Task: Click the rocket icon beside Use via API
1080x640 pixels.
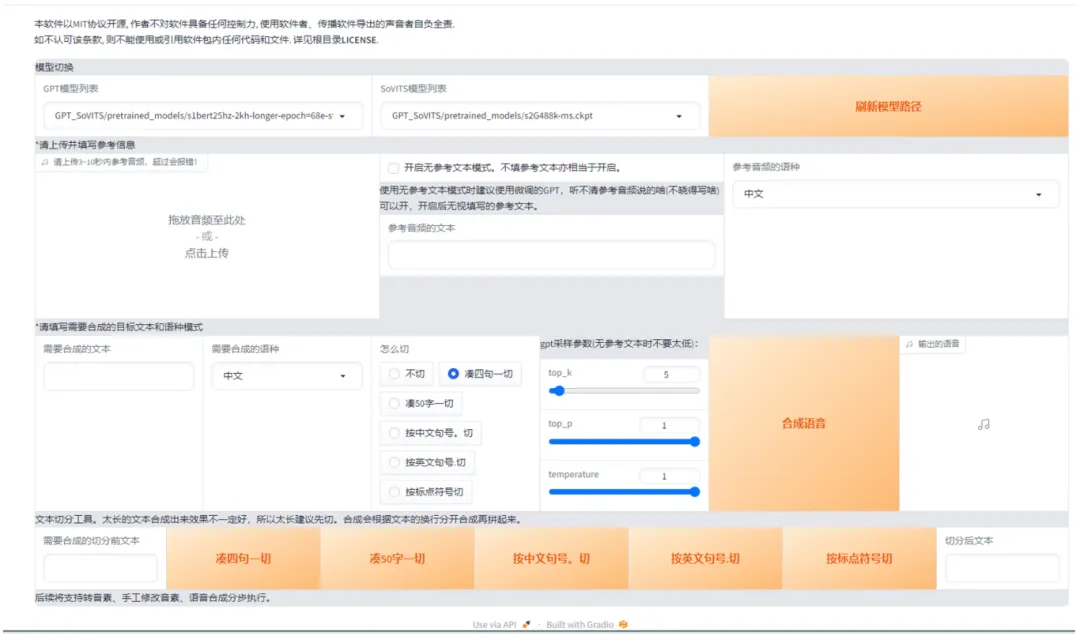Action: click(x=526, y=625)
